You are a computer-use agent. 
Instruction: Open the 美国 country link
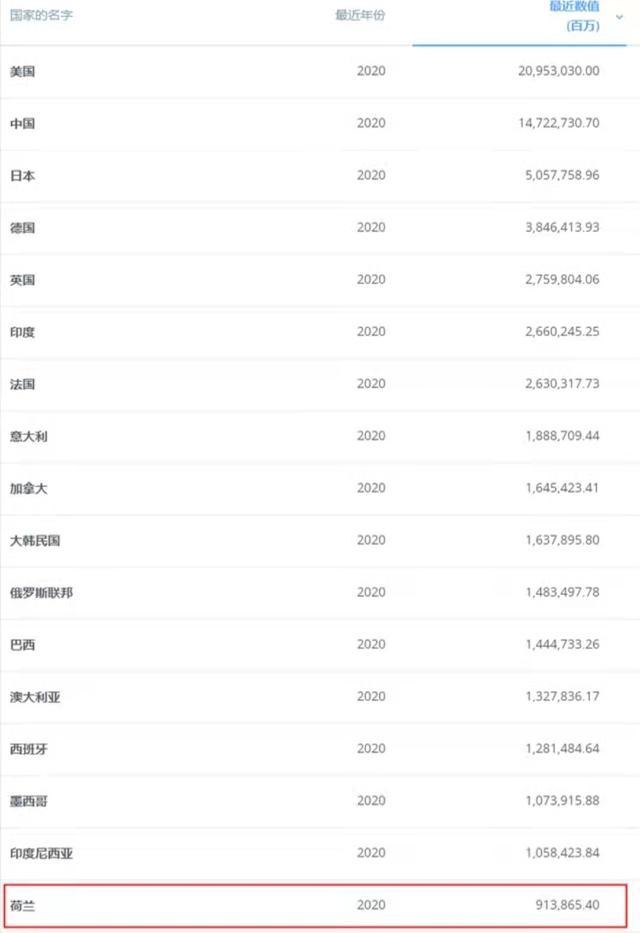coord(23,71)
